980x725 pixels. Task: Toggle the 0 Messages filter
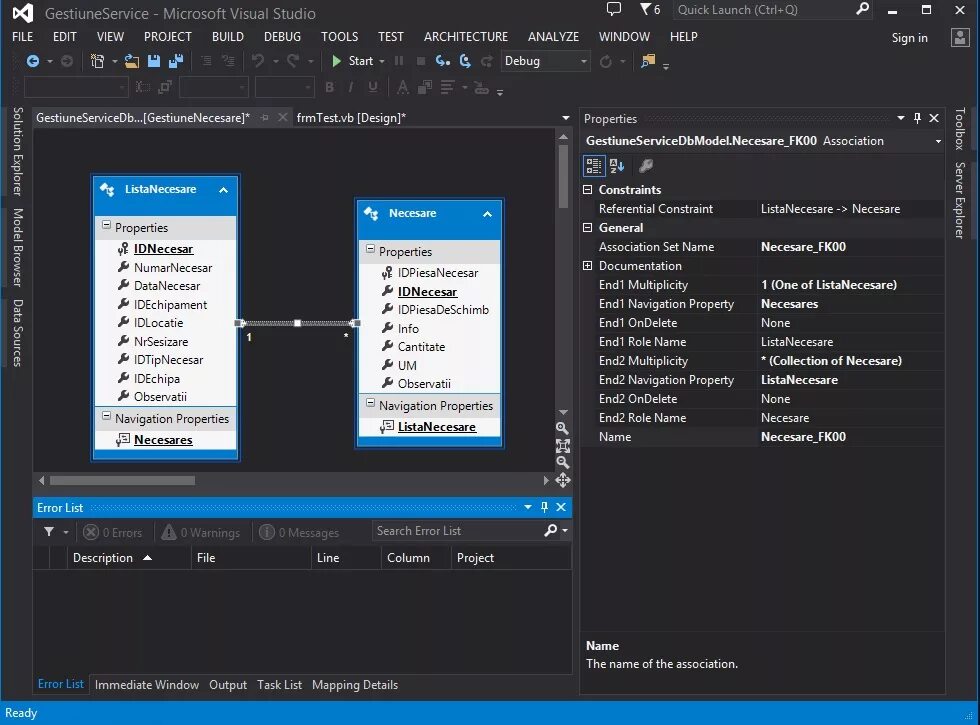point(299,532)
